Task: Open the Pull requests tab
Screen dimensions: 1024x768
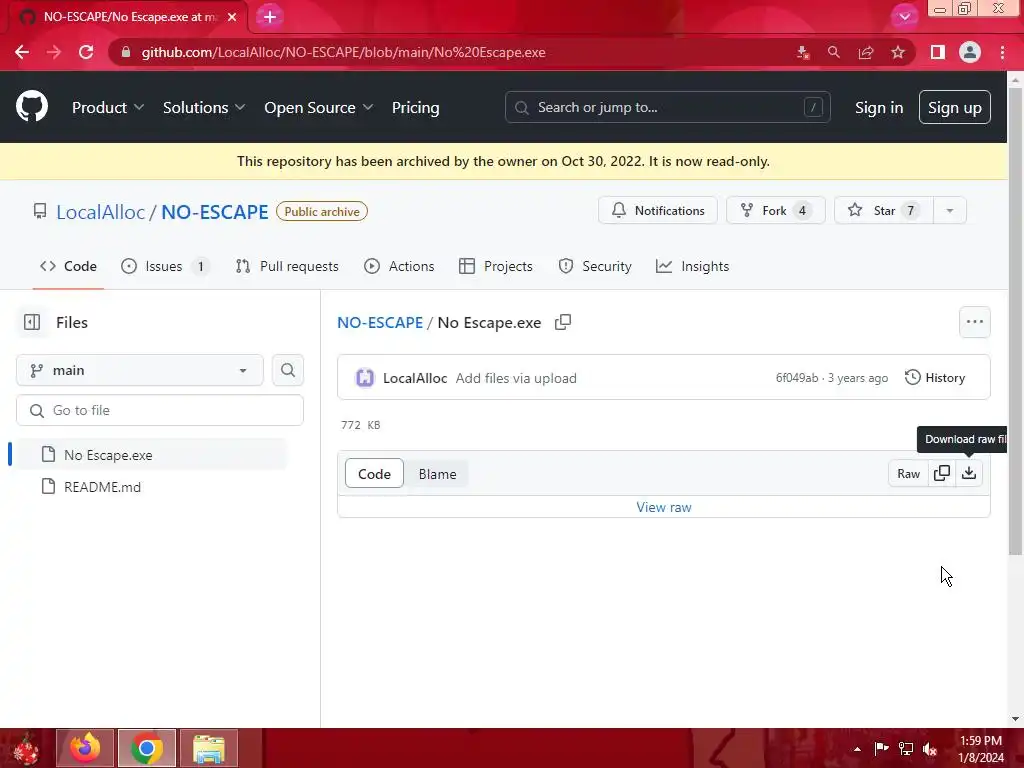Action: (287, 266)
